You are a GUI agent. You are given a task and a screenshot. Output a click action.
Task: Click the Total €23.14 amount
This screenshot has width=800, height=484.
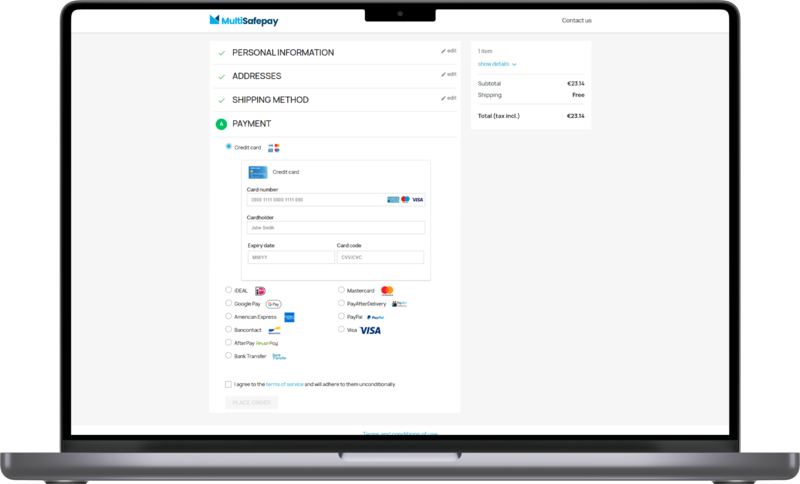[576, 116]
